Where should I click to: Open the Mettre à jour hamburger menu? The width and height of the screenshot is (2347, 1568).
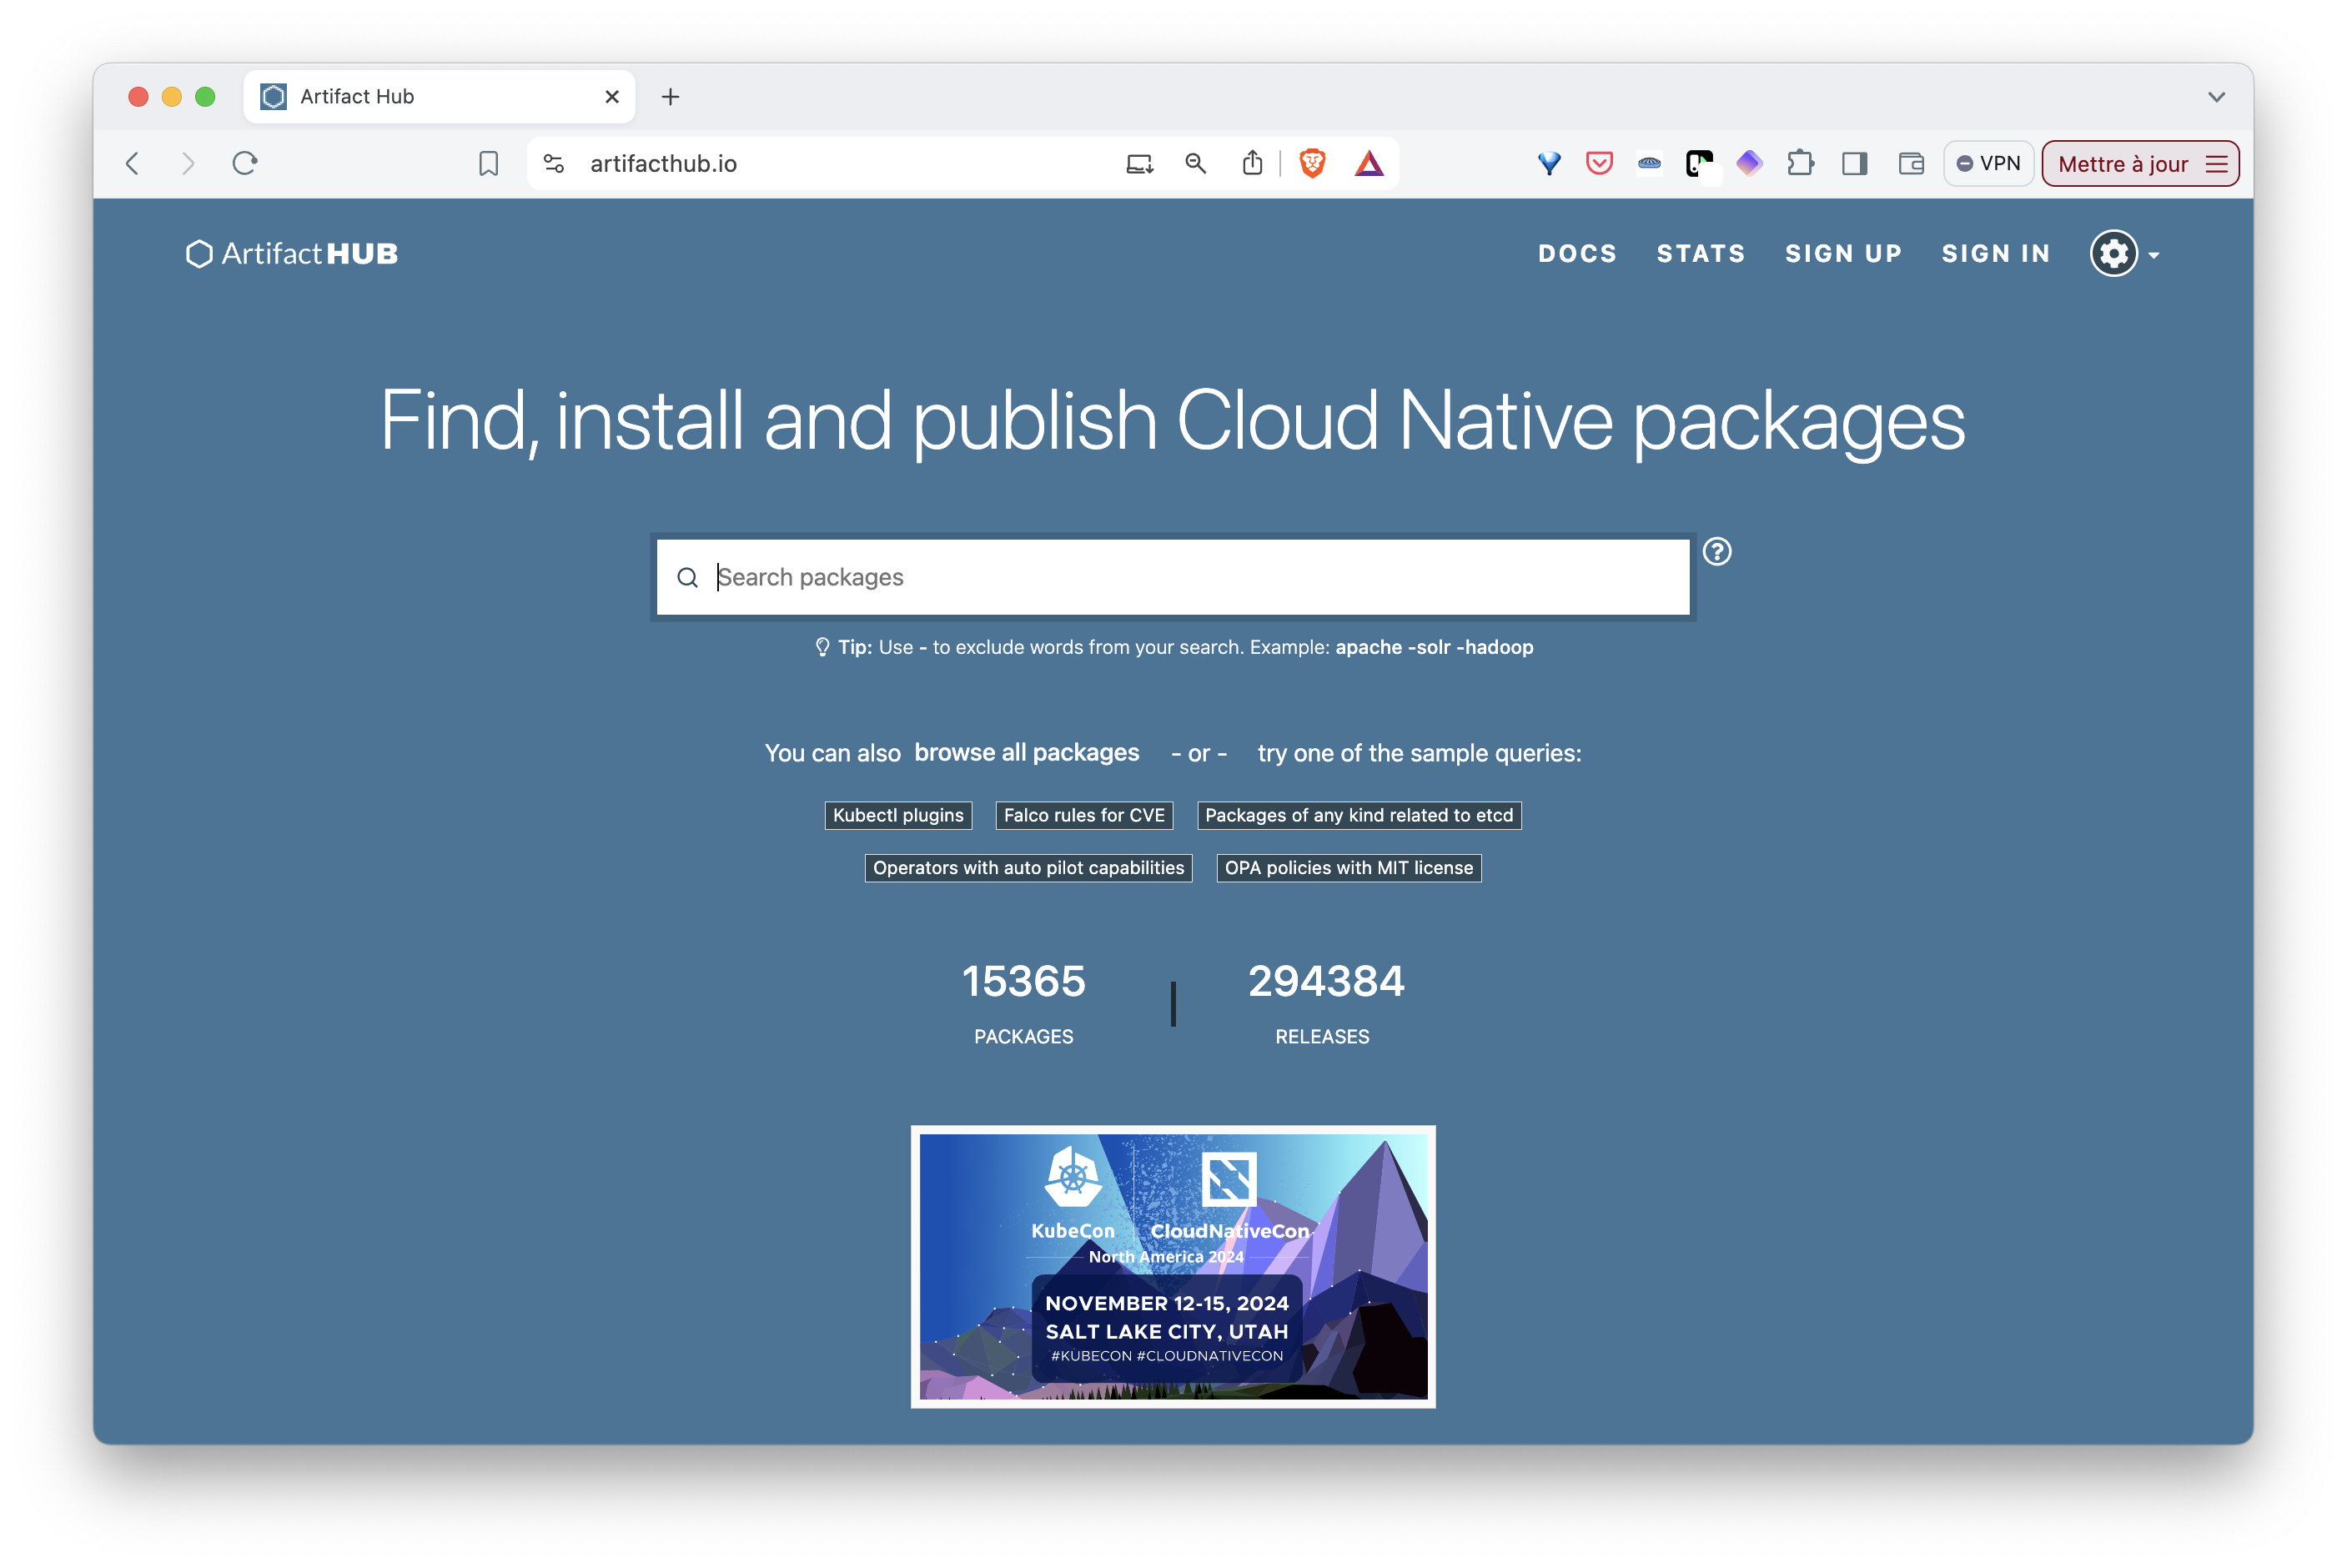pyautogui.click(x=2216, y=164)
